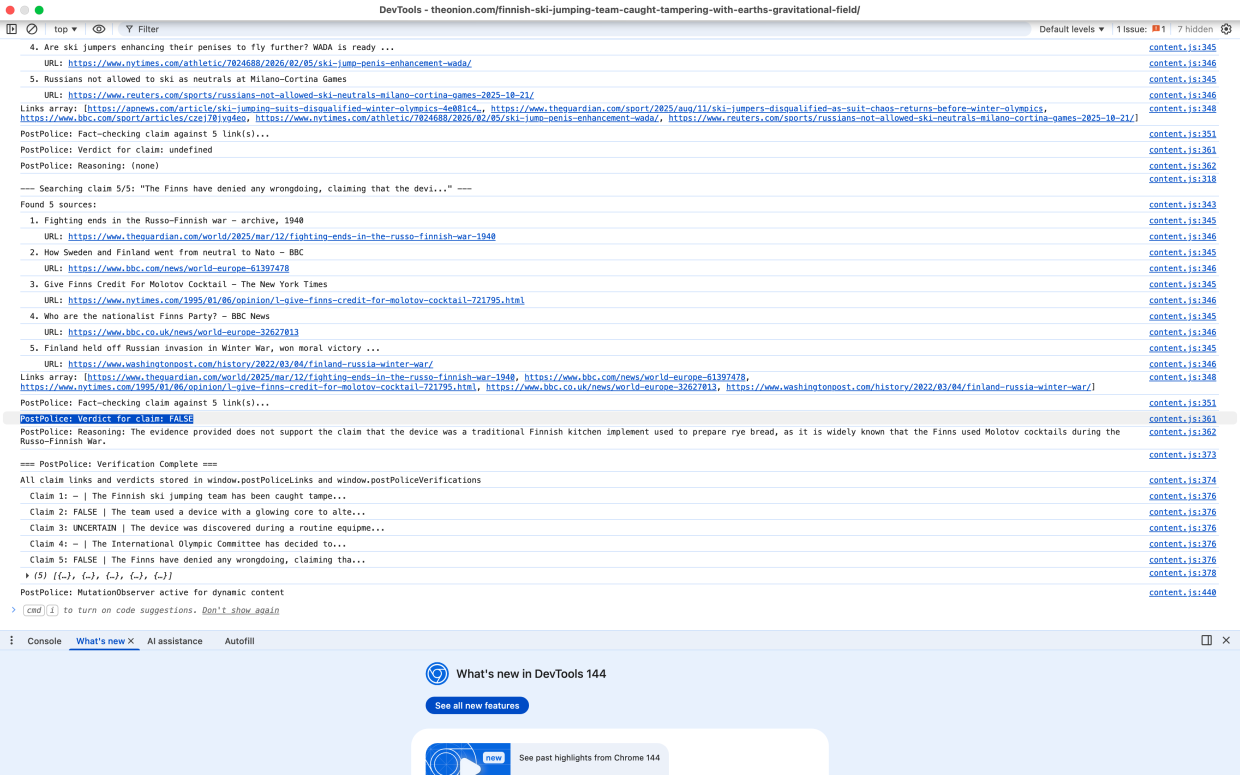Open the 'top' JavaScript context dropdown
The width and height of the screenshot is (1240, 775).
click(67, 29)
